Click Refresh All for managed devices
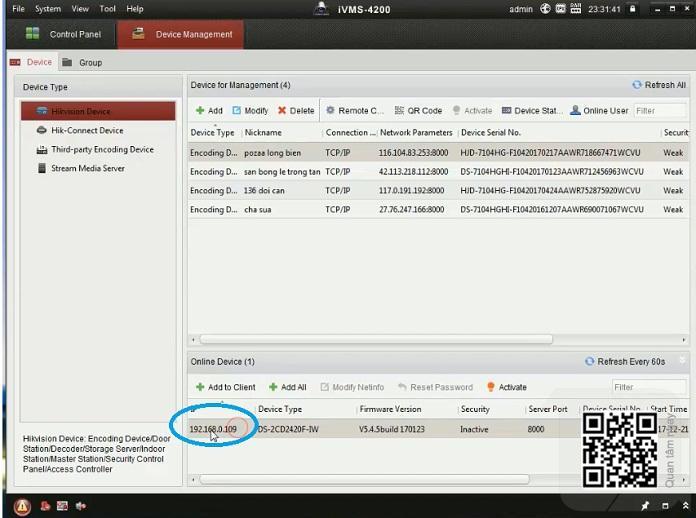The height and width of the screenshot is (518, 696). click(659, 85)
